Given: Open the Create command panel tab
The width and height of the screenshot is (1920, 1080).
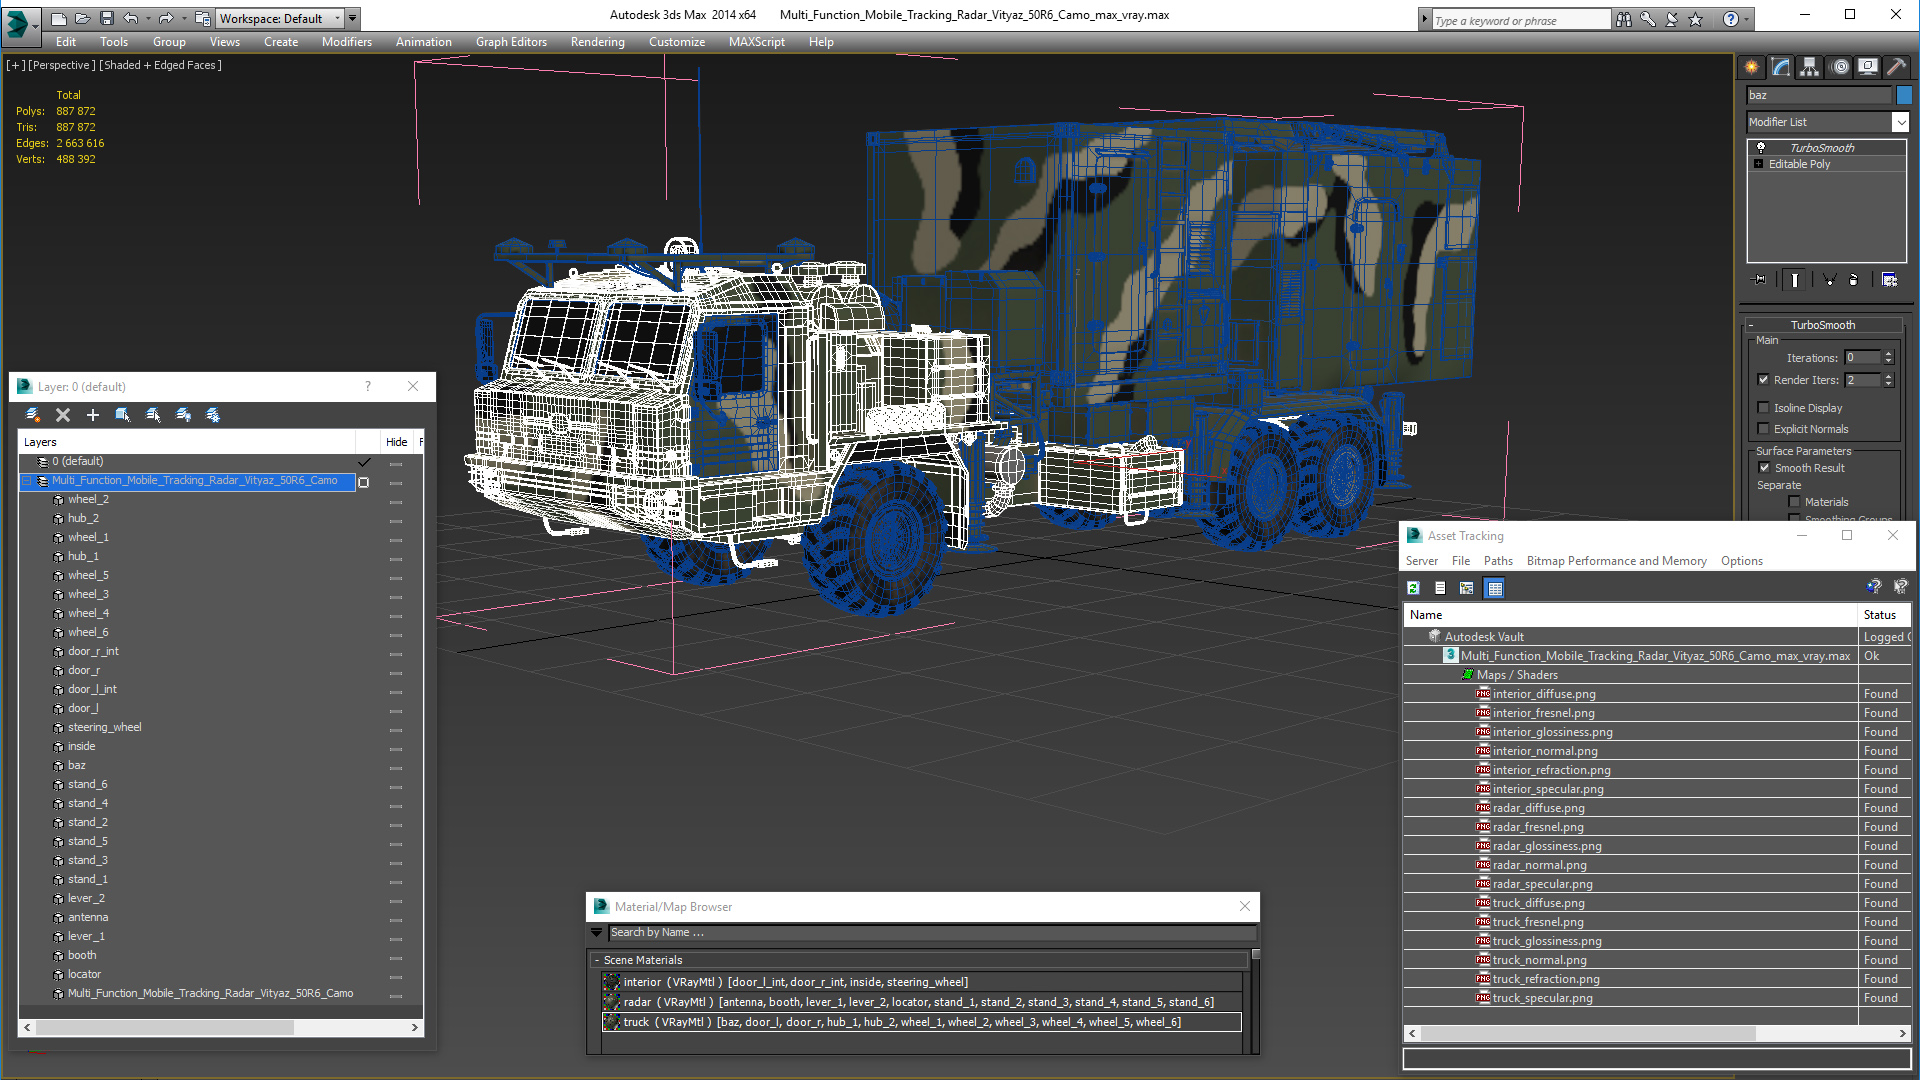Looking at the screenshot, I should pyautogui.click(x=1752, y=67).
